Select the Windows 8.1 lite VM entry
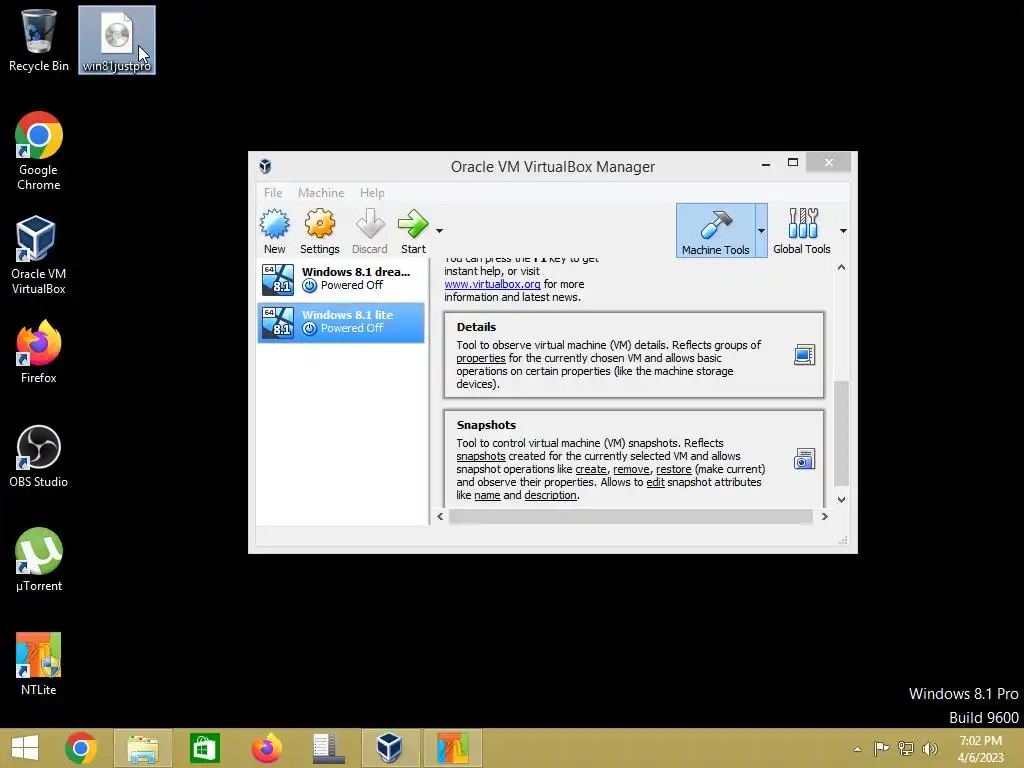1024x768 pixels. click(341, 322)
